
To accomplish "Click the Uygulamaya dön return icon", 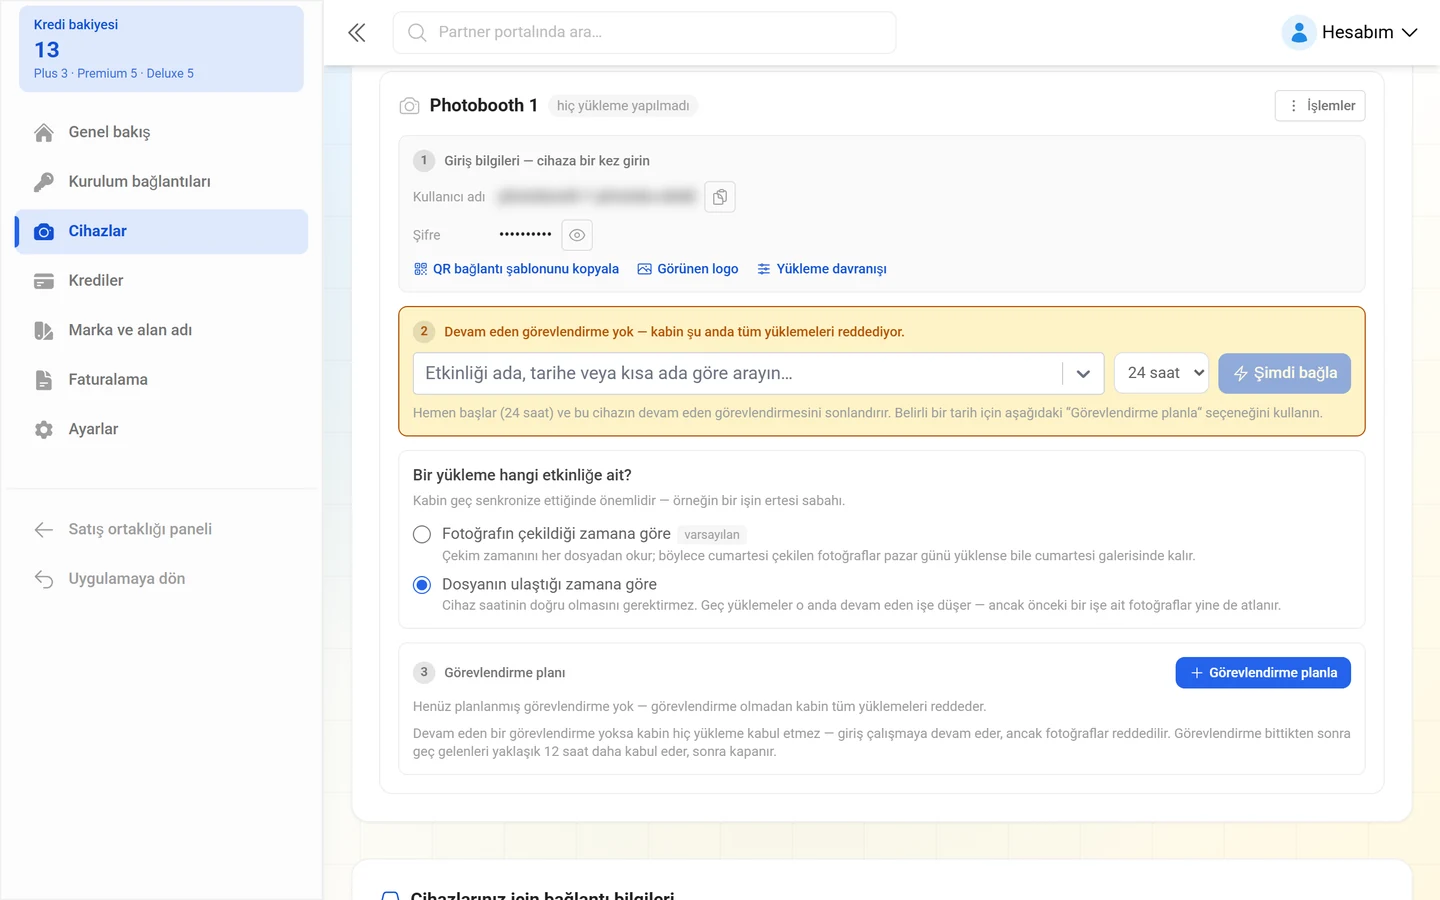I will click(x=44, y=579).
